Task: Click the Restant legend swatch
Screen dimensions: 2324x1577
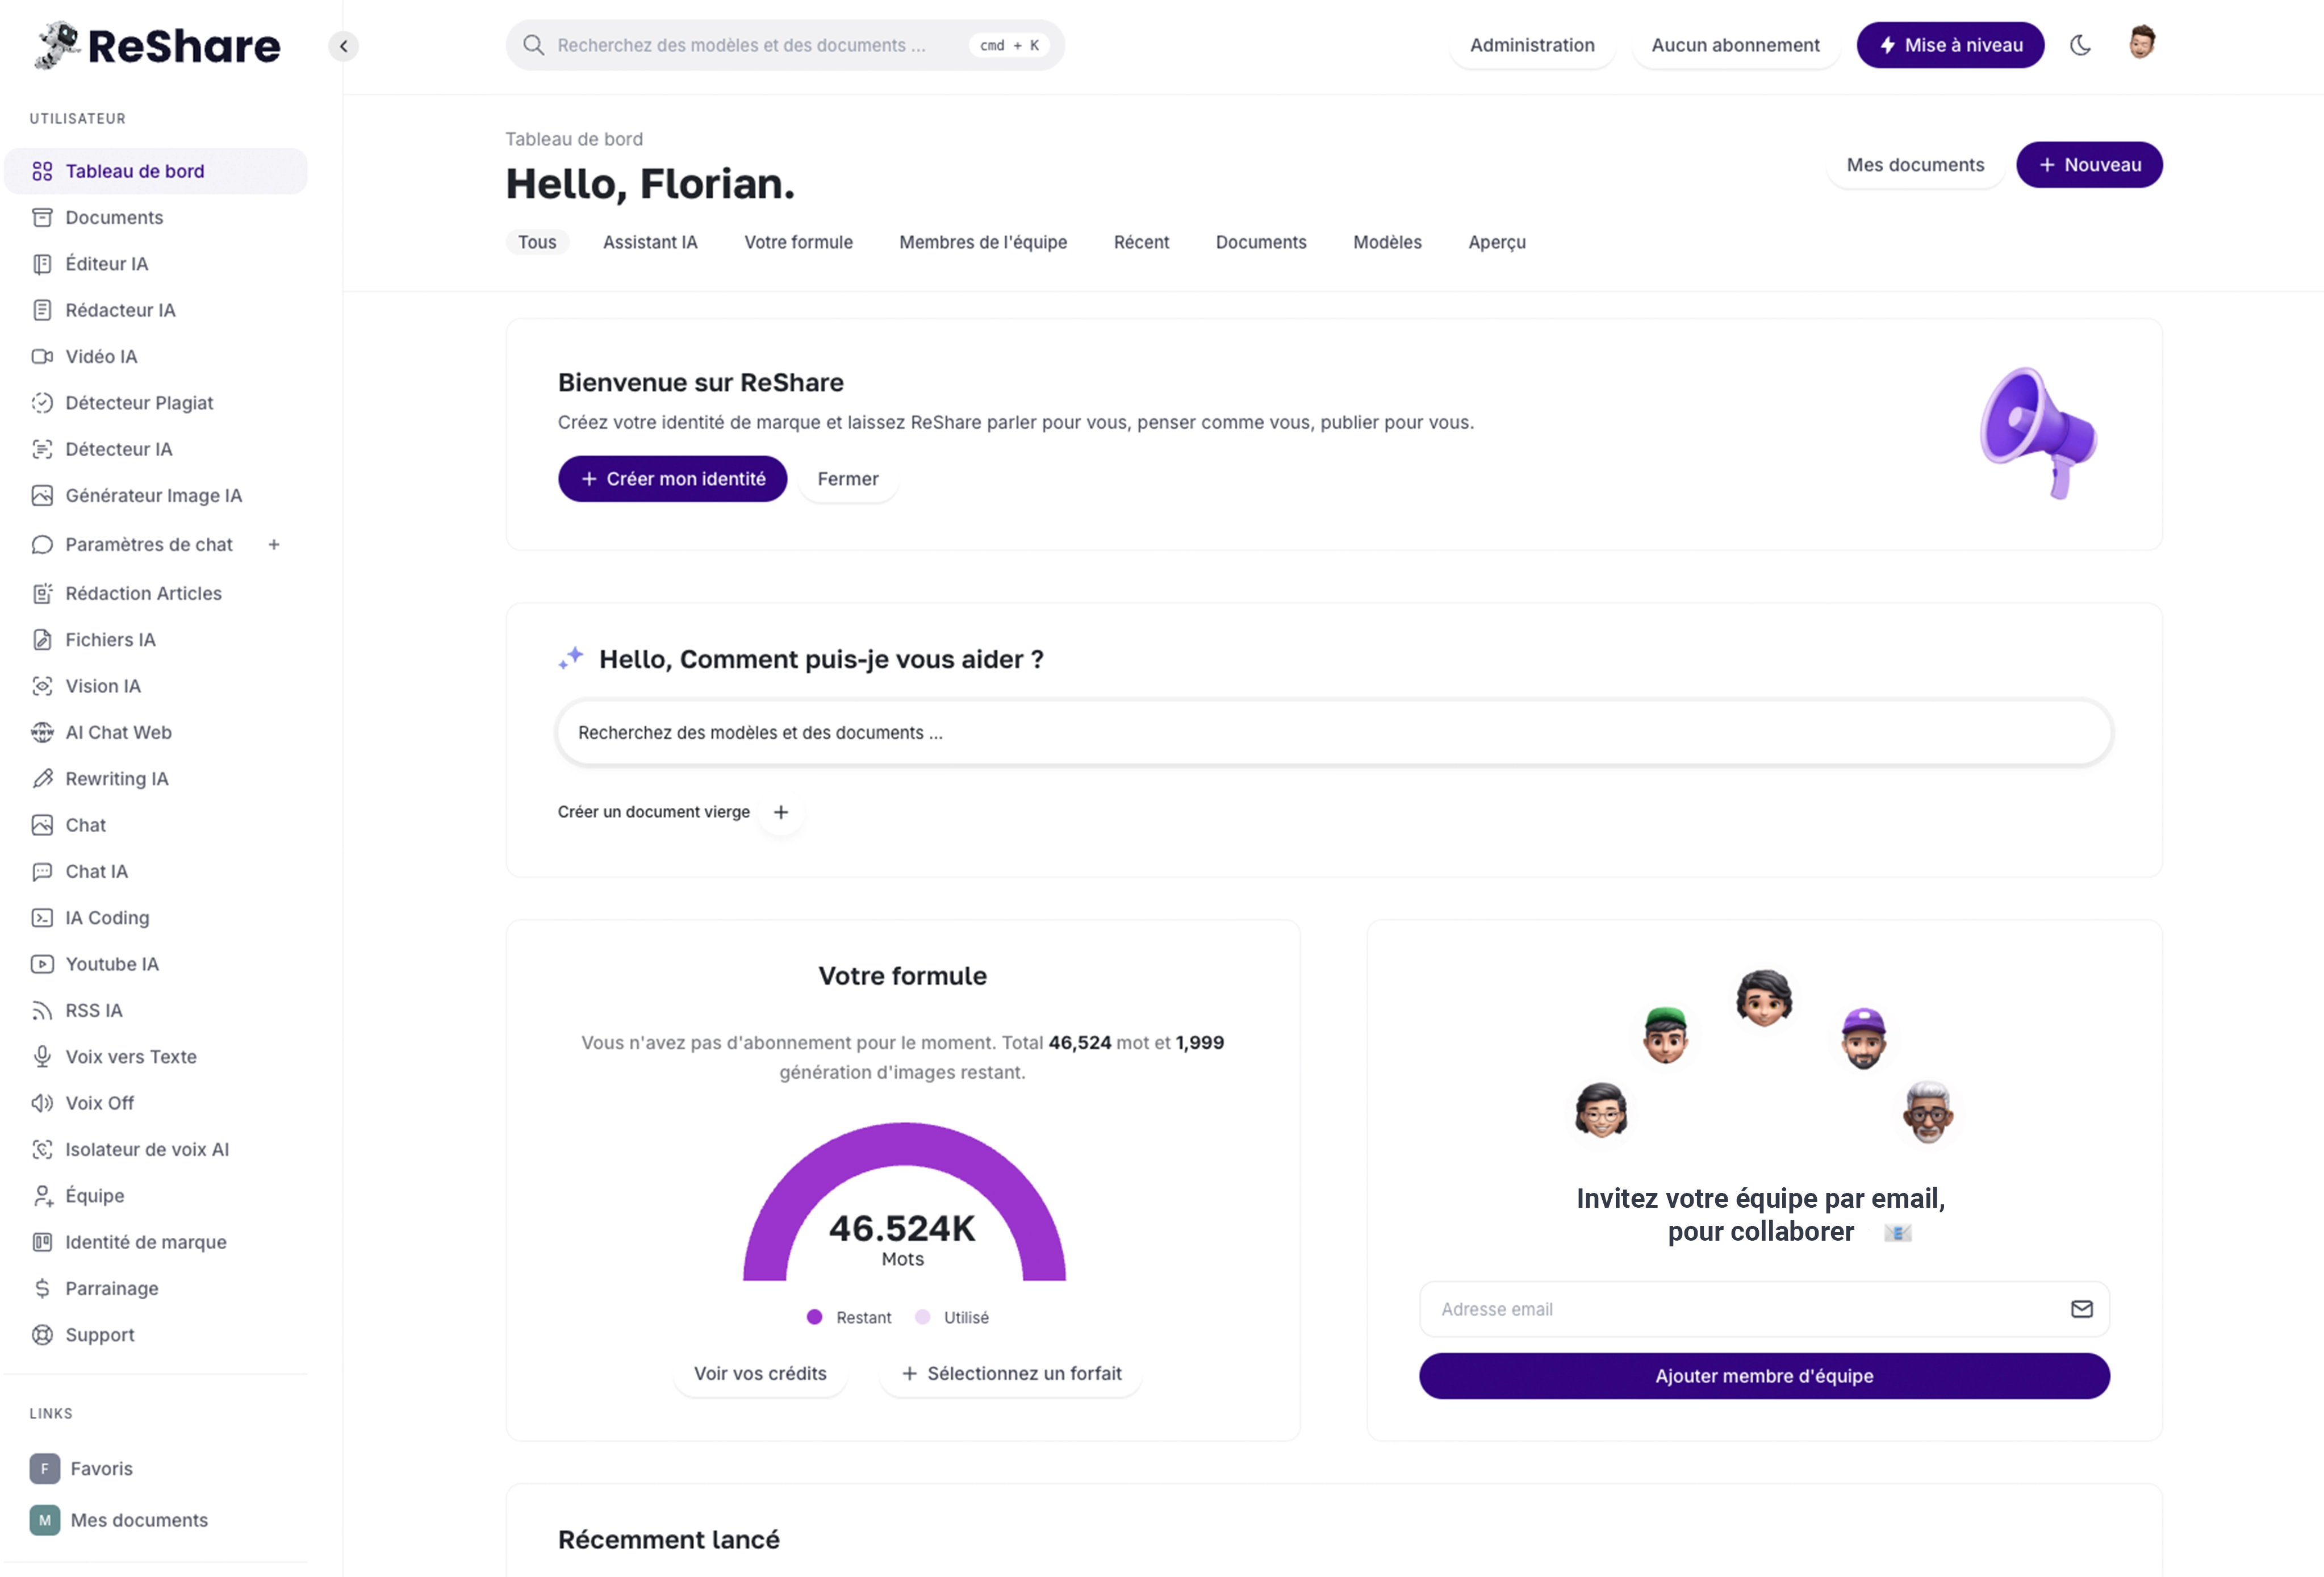Action: pos(814,1317)
